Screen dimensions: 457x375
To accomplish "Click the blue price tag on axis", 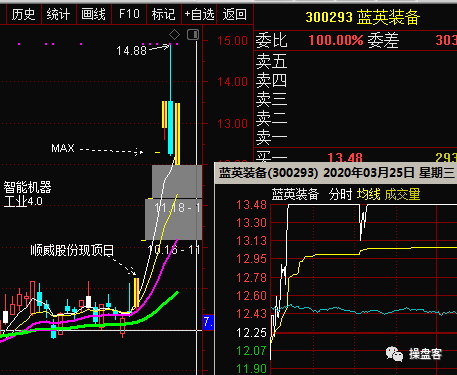I will point(208,322).
